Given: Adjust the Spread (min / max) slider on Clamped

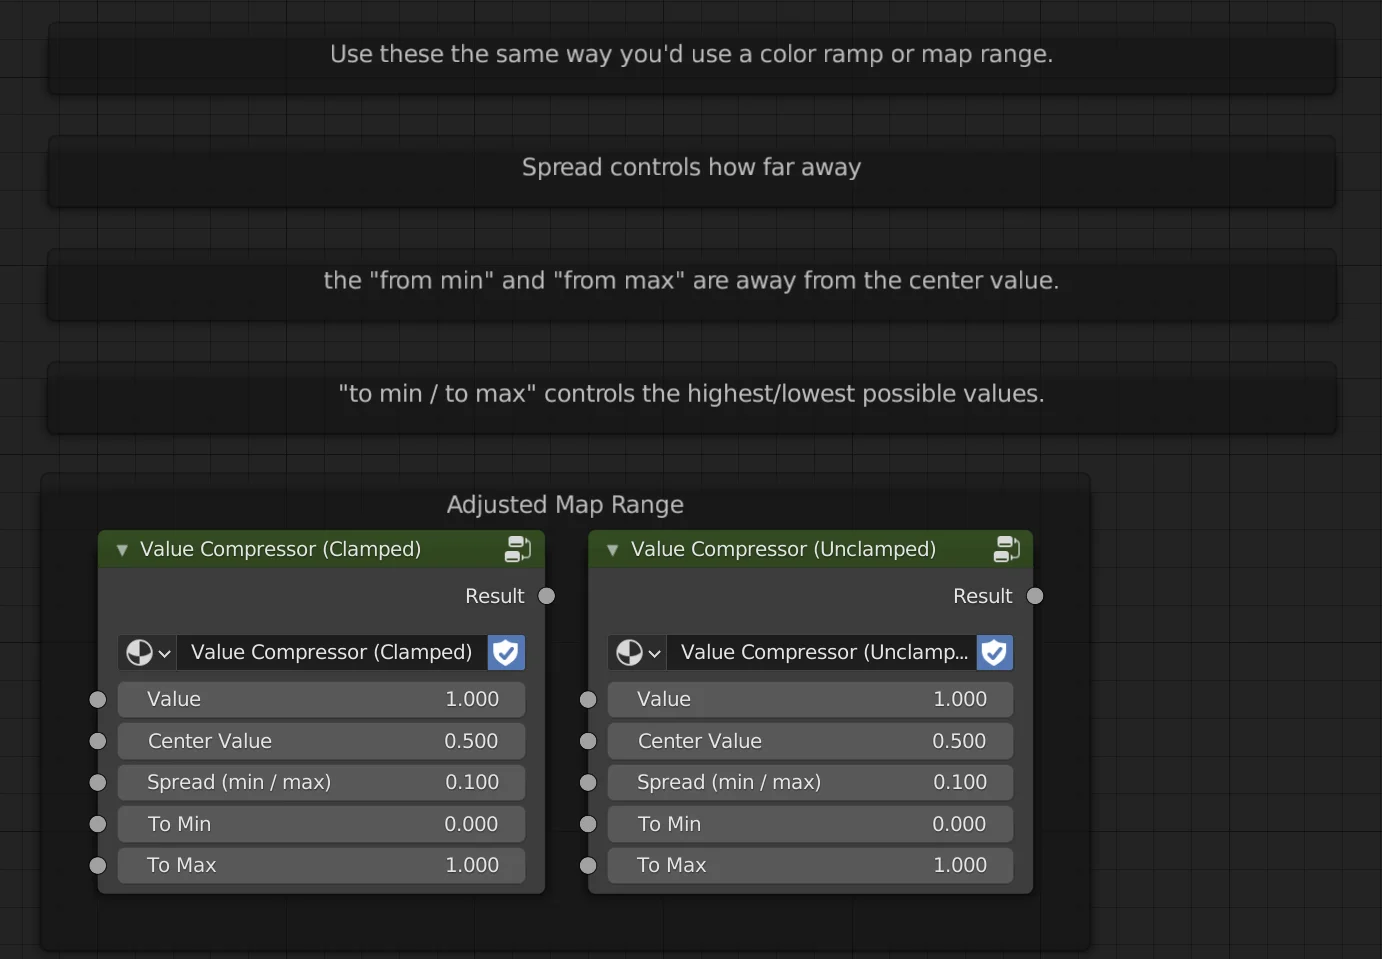Looking at the screenshot, I should (320, 782).
